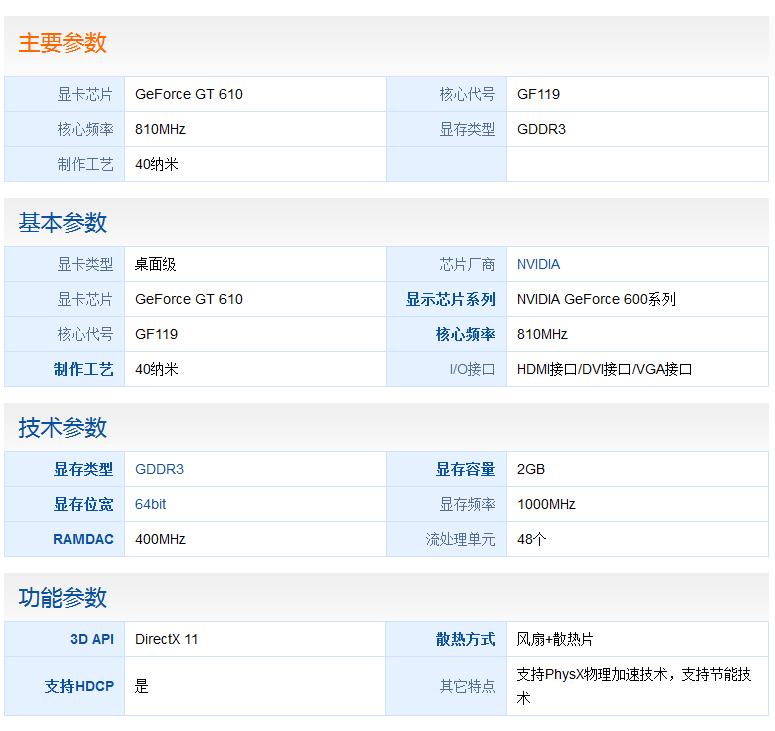Click the 是 value beside 支持HDCP
This screenshot has width=775, height=731.
(x=141, y=687)
